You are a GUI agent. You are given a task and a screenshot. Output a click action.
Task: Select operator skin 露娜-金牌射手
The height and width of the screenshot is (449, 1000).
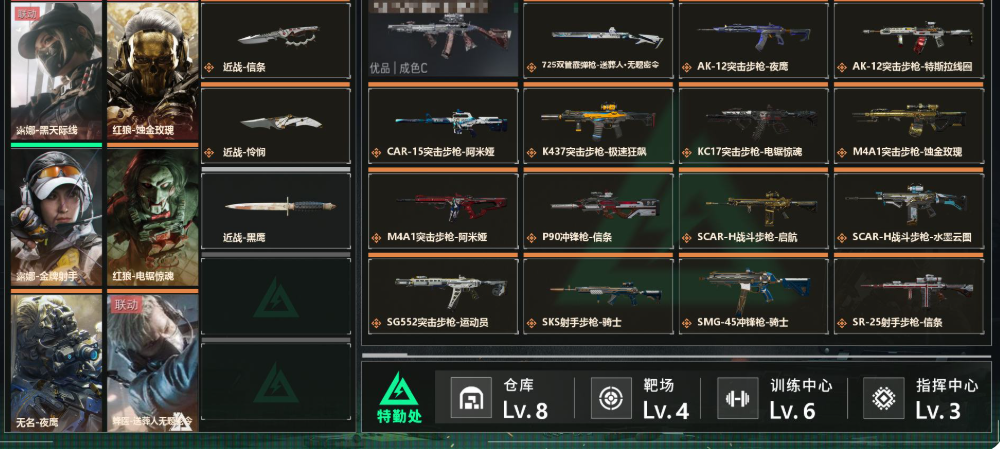[56, 217]
